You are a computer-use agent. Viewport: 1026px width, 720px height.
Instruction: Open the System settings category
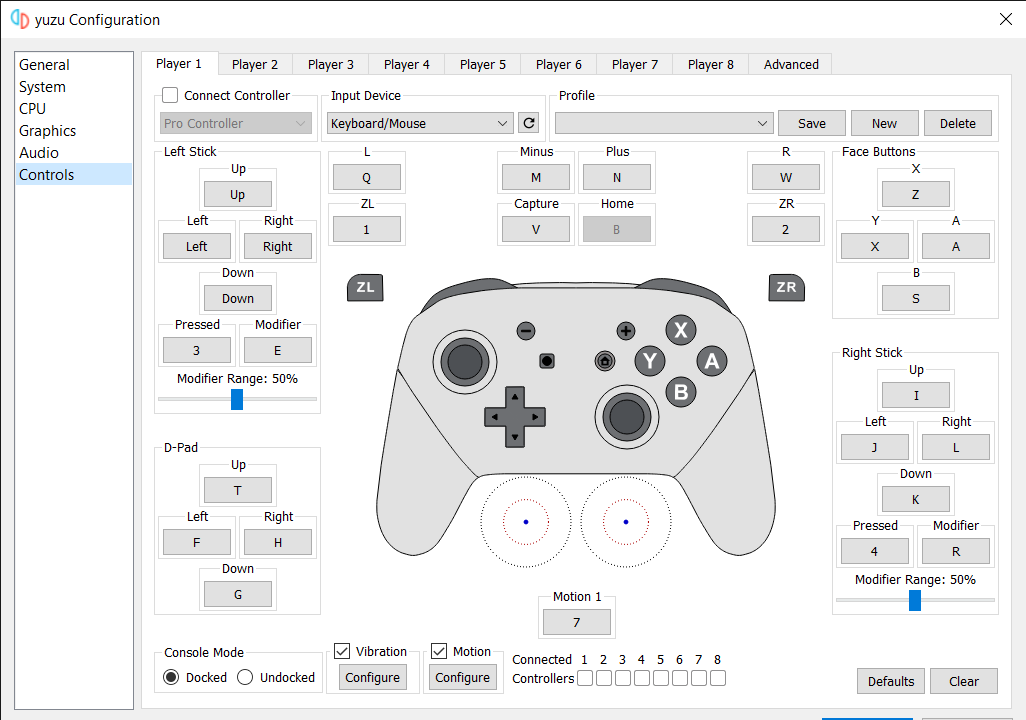pos(73,86)
